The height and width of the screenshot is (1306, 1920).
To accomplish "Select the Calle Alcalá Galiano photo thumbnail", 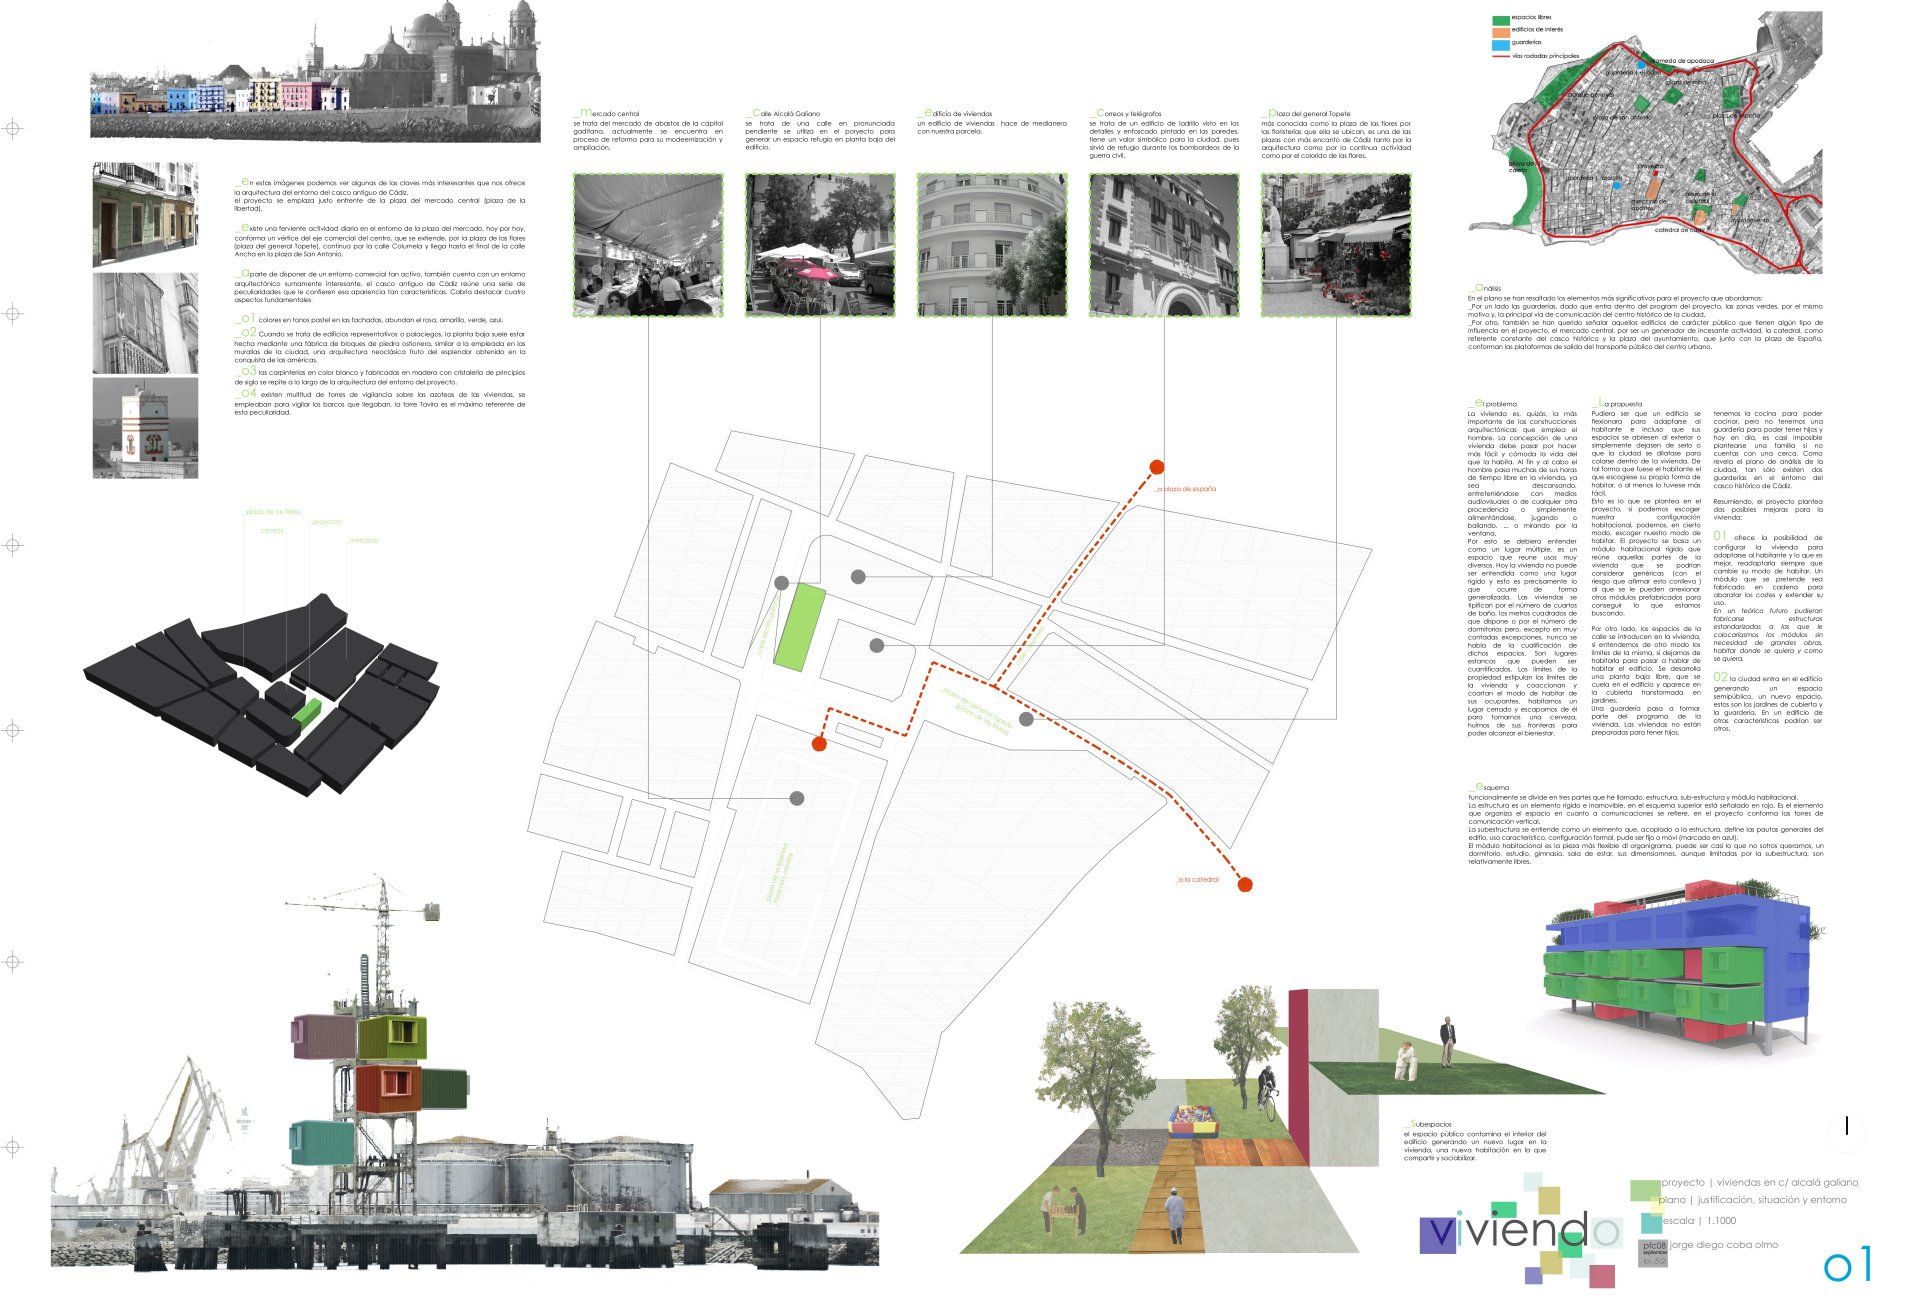I will 820,245.
